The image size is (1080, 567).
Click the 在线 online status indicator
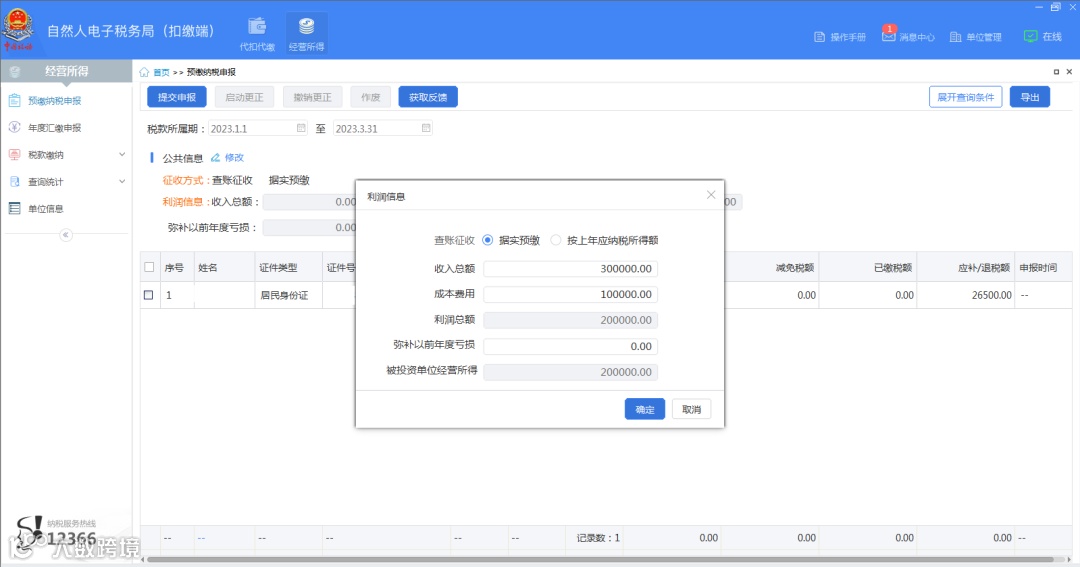click(1043, 37)
